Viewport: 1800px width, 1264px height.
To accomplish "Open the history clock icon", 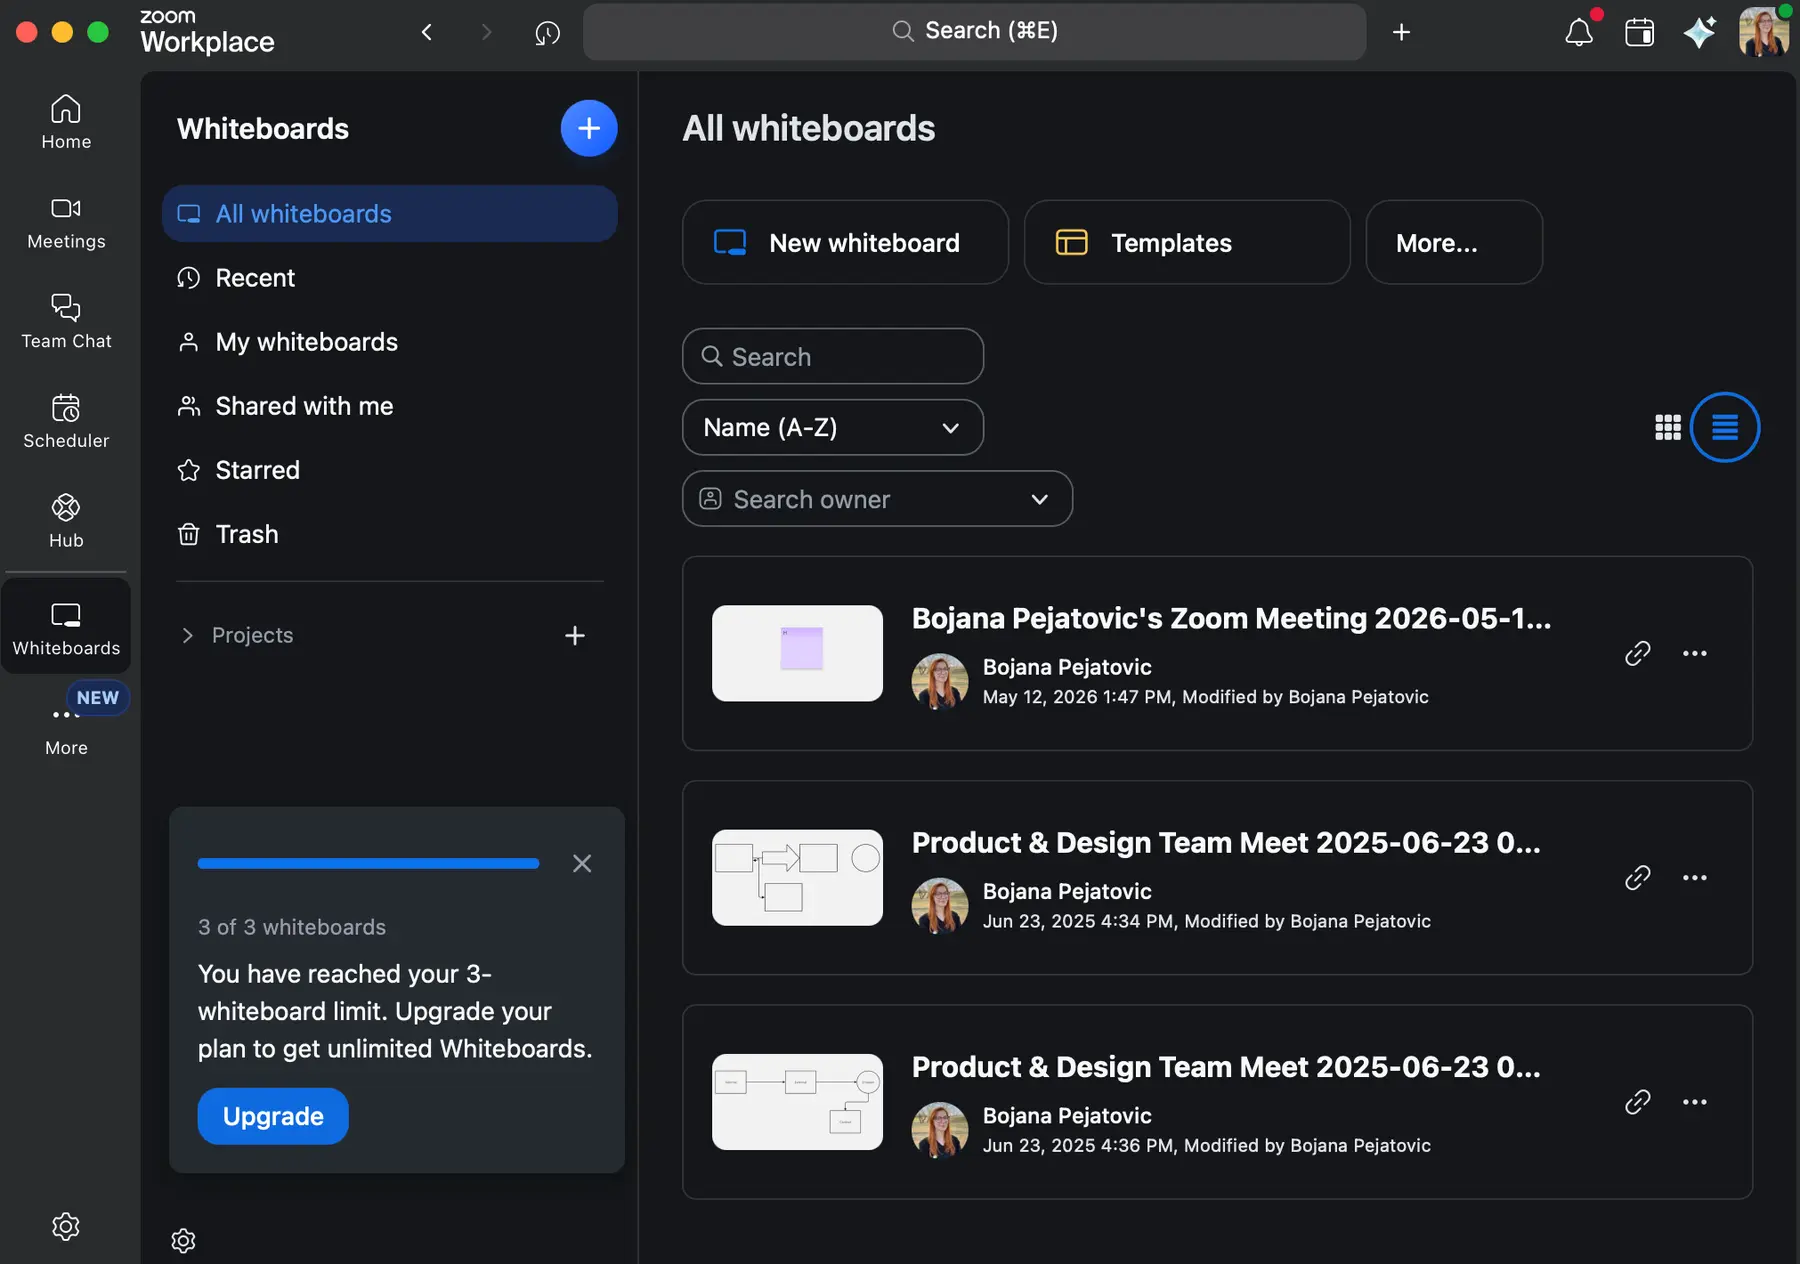I will click(547, 32).
